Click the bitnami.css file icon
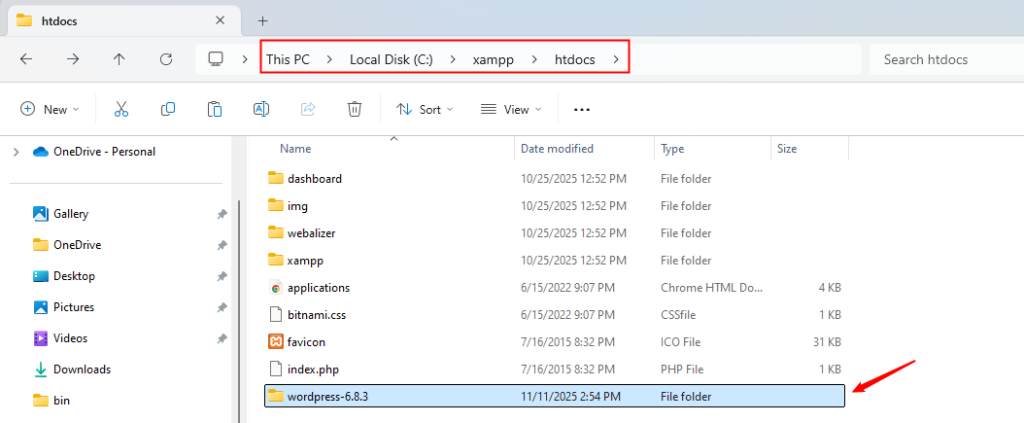 tap(276, 315)
